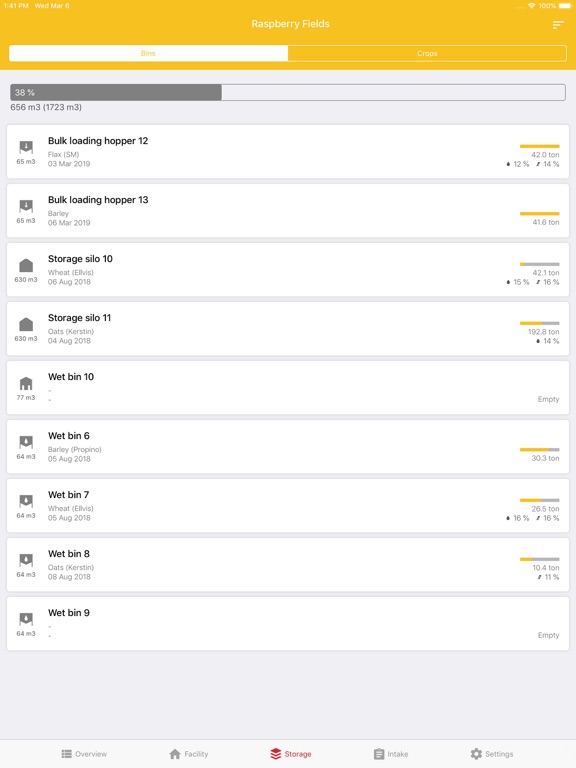The width and height of the screenshot is (576, 768).
Task: Tap the Storage silo 11 icon
Action: pos(26,324)
